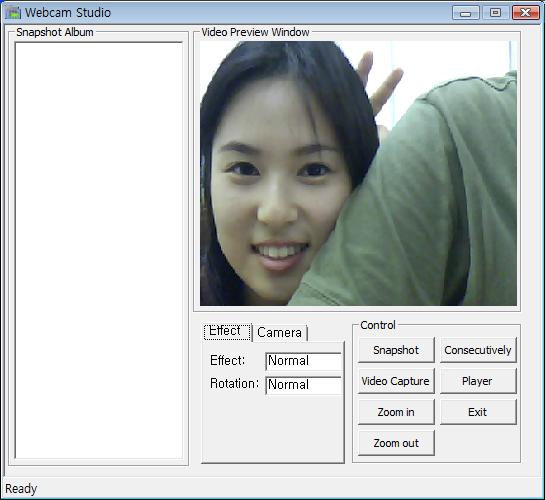Take a picture with the Snapshot button
The width and height of the screenshot is (545, 500).
[x=396, y=350]
